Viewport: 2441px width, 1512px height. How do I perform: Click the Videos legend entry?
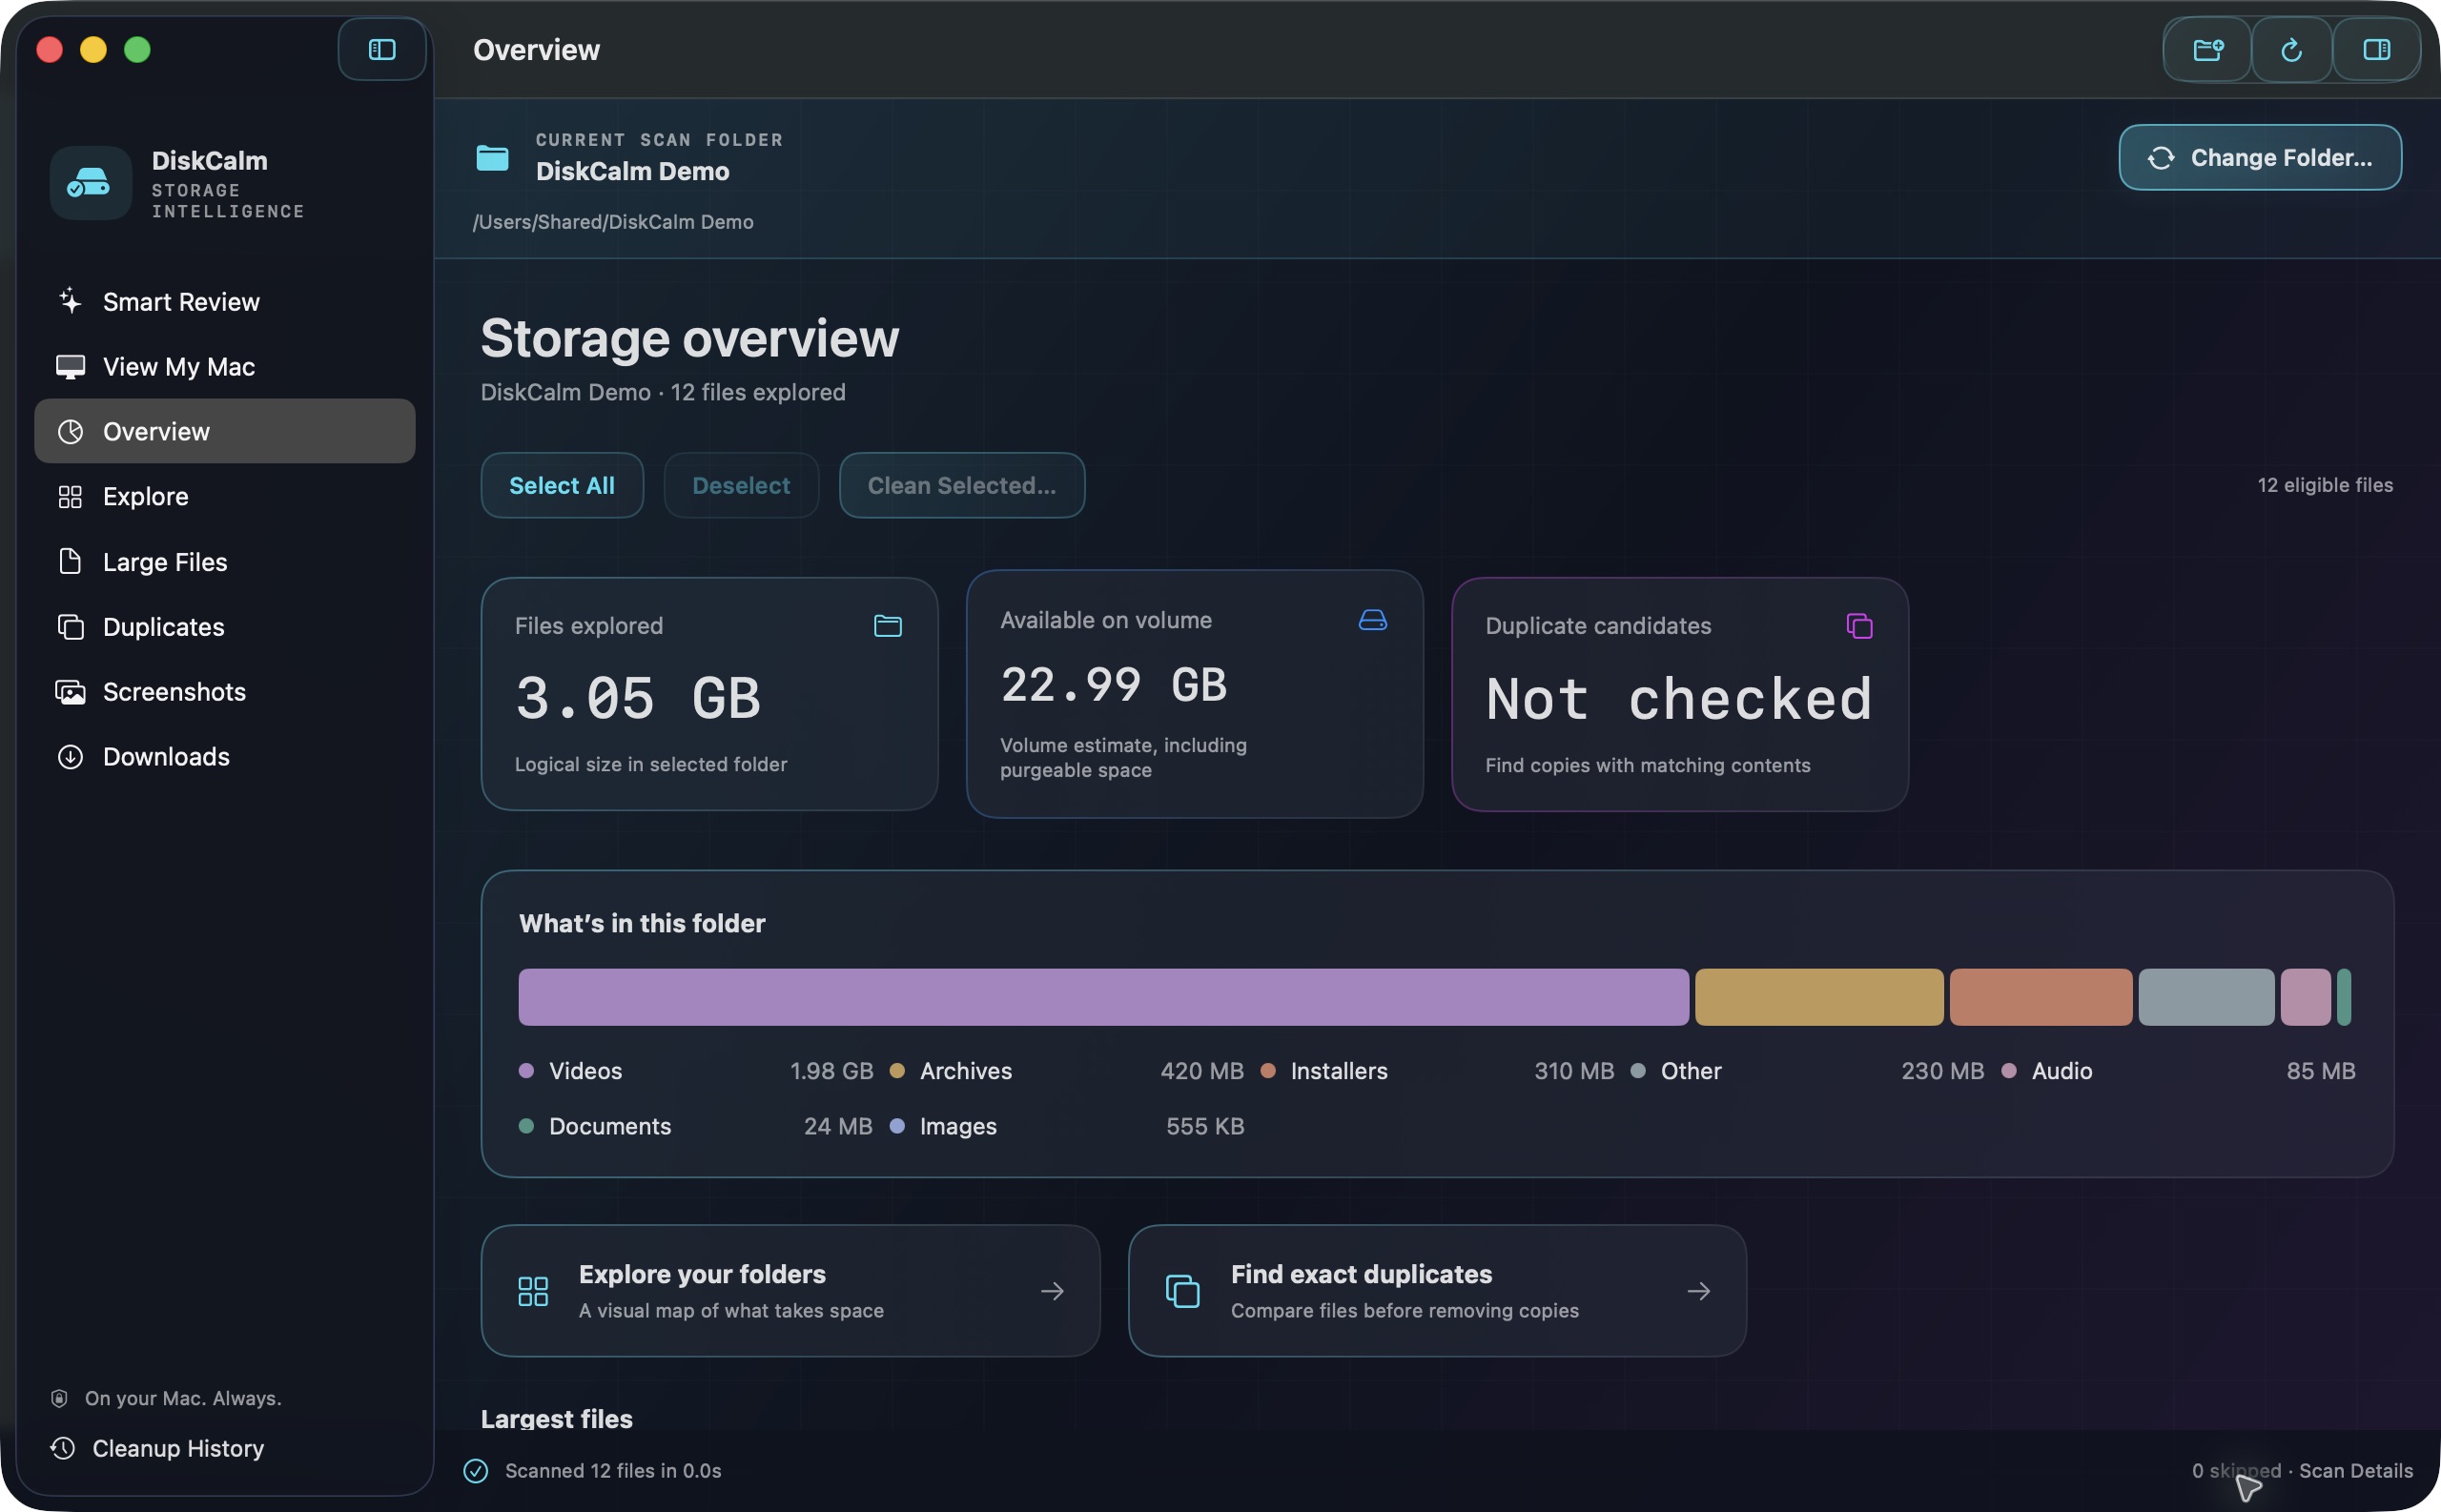pyautogui.click(x=696, y=1070)
